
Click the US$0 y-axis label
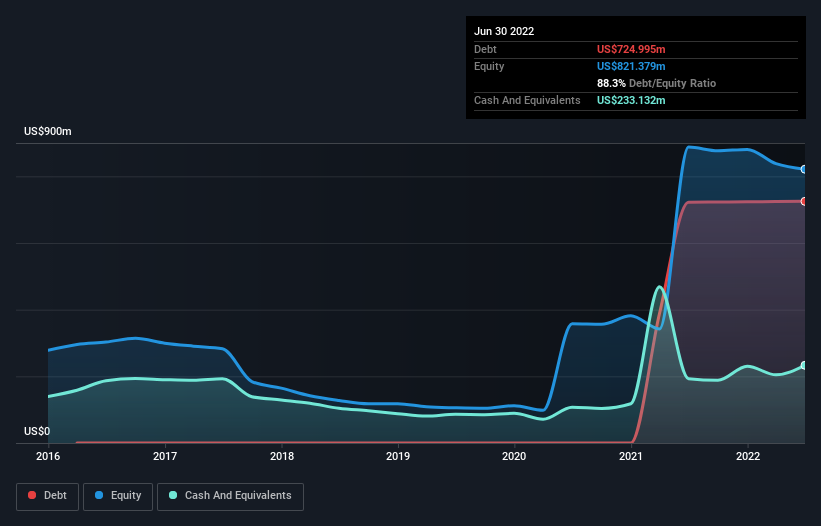[x=37, y=431]
